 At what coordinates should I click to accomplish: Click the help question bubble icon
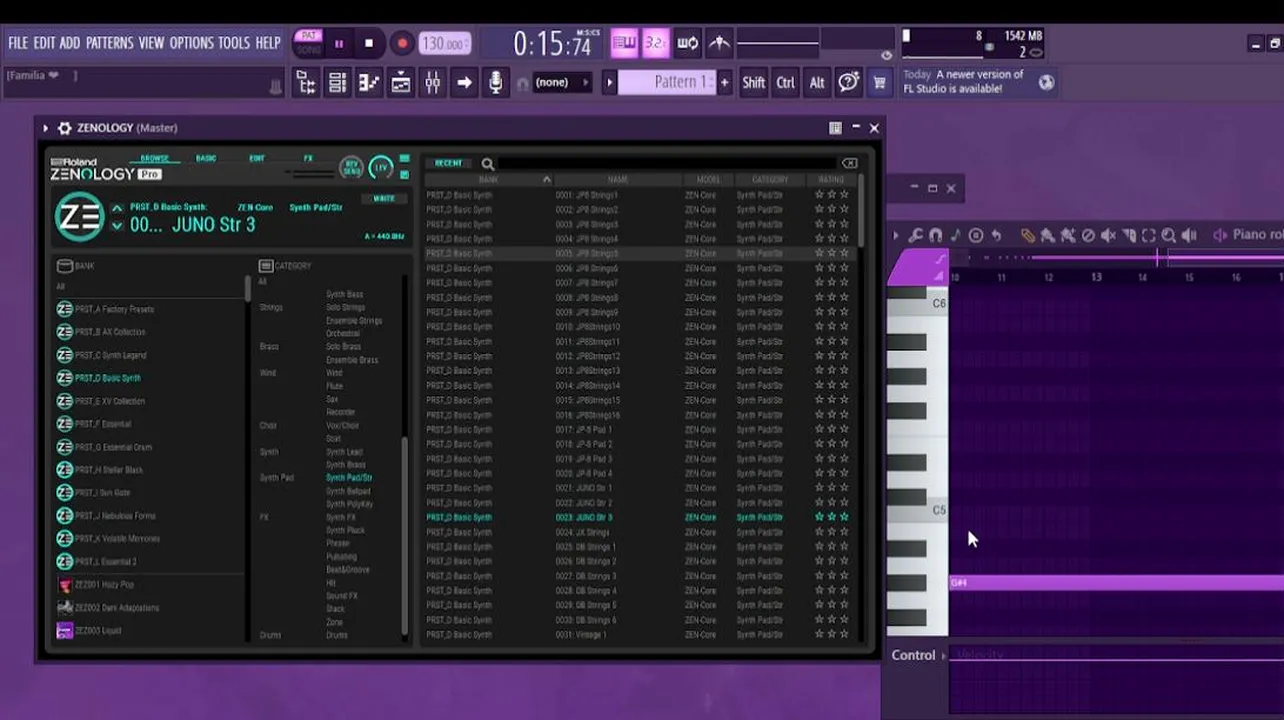pyautogui.click(x=849, y=83)
